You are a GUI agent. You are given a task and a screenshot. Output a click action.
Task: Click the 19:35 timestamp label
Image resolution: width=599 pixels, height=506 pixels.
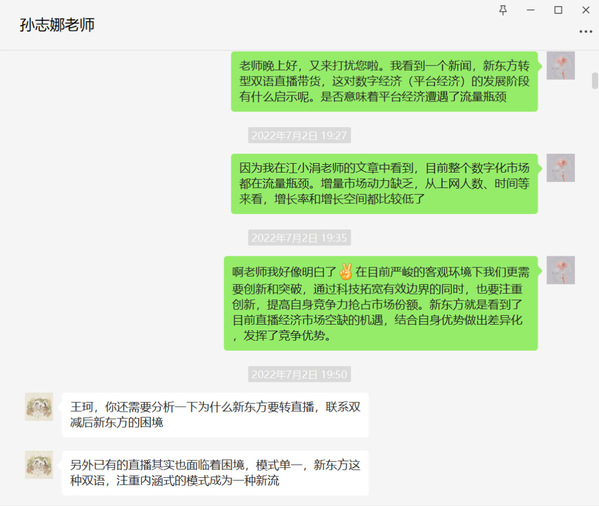(x=300, y=238)
